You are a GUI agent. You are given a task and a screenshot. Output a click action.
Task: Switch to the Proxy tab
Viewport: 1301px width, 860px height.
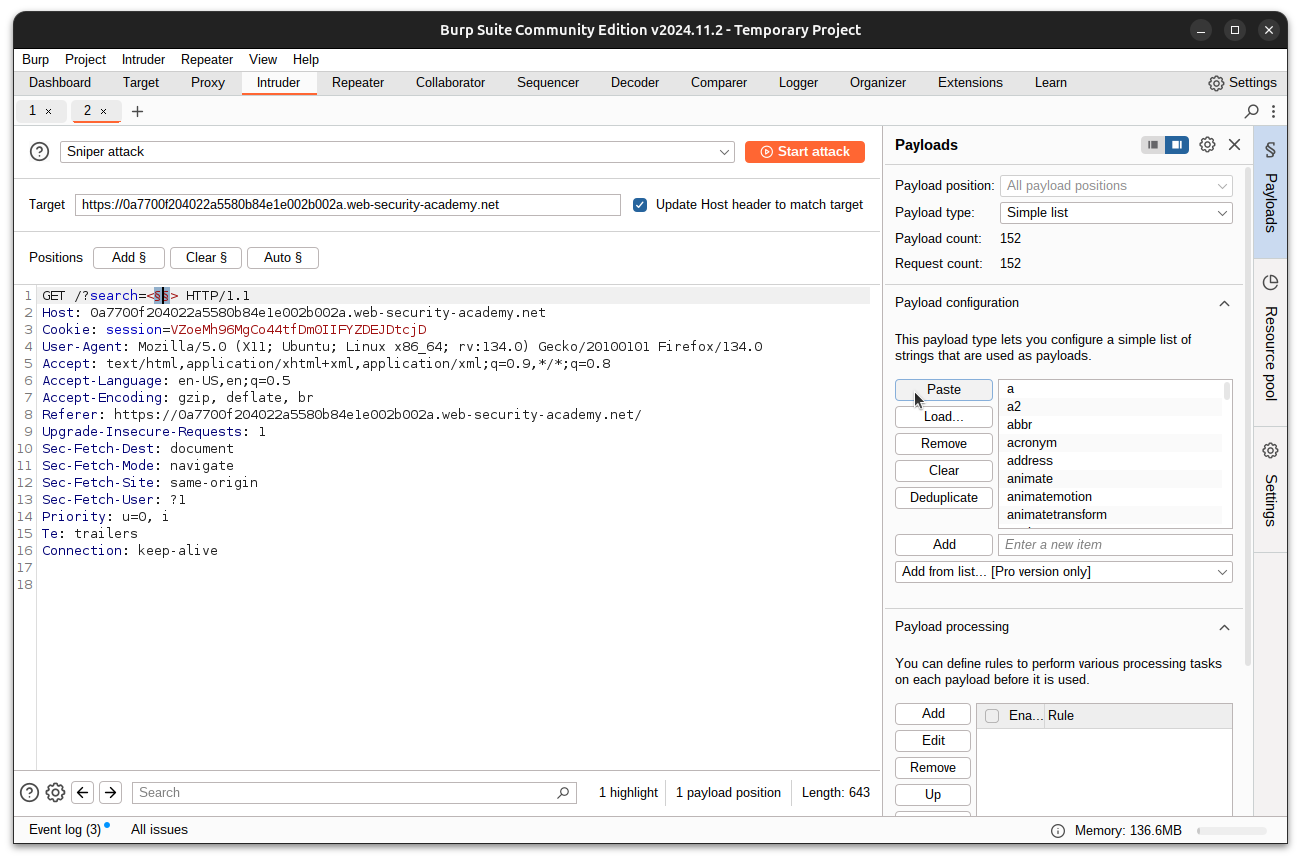208,83
